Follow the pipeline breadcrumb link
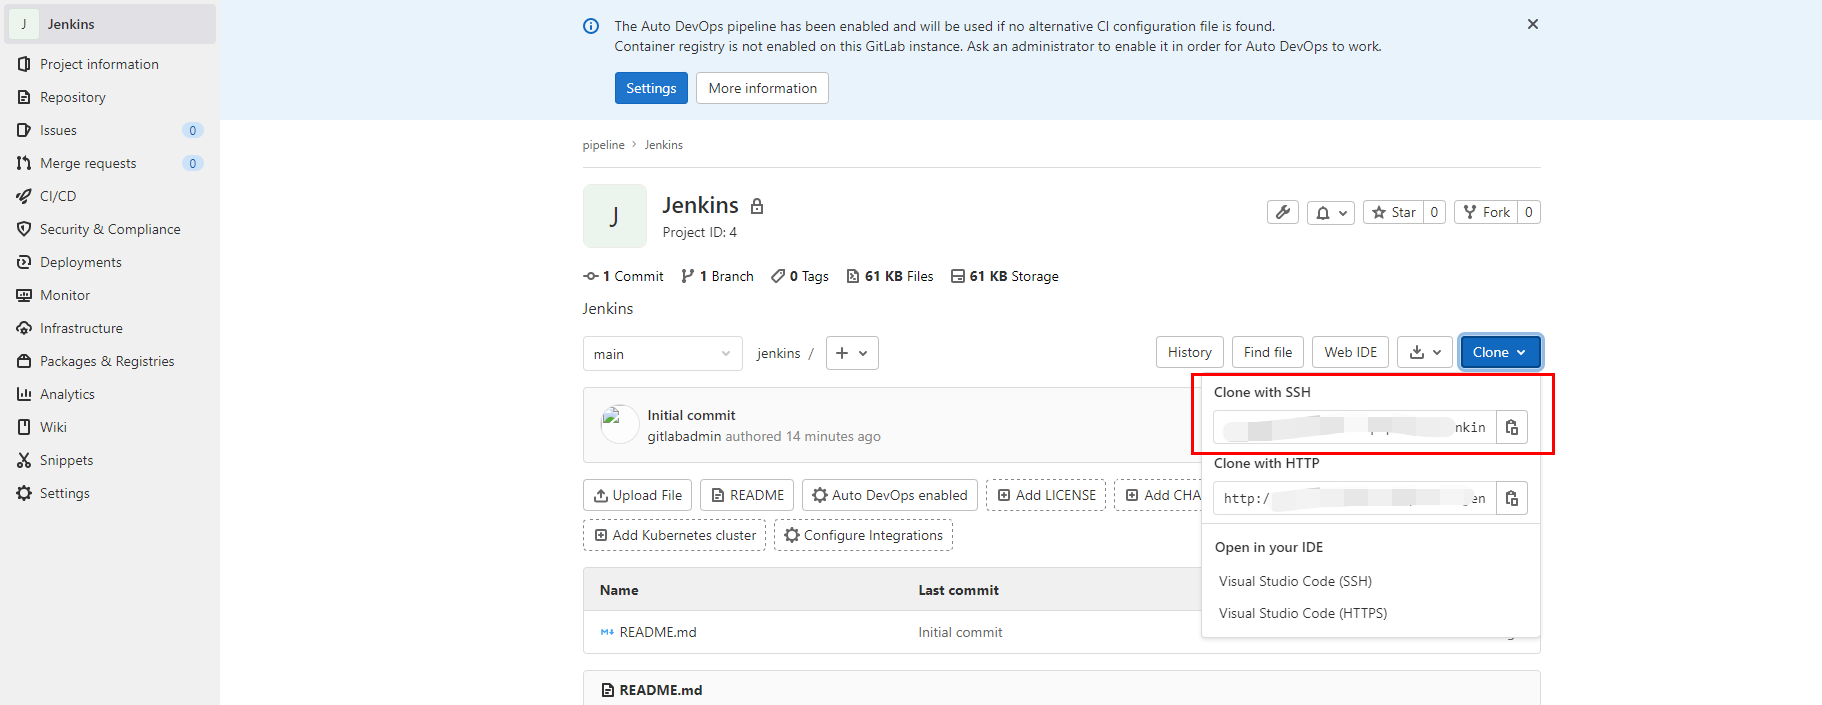 (x=603, y=145)
